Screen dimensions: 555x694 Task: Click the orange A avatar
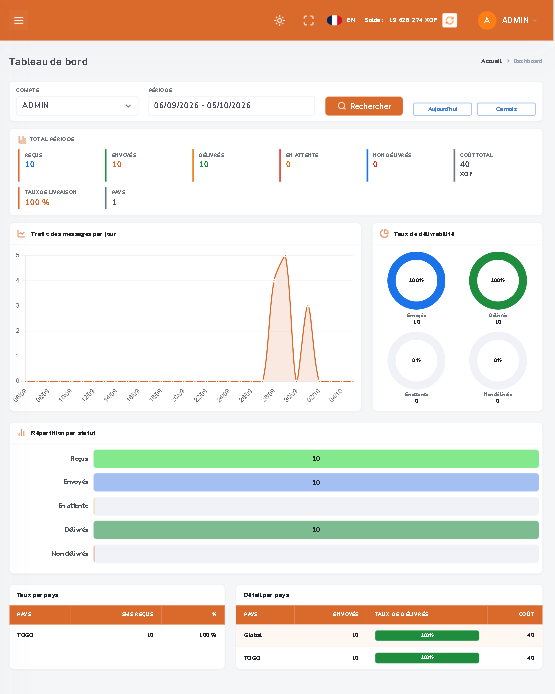487,20
